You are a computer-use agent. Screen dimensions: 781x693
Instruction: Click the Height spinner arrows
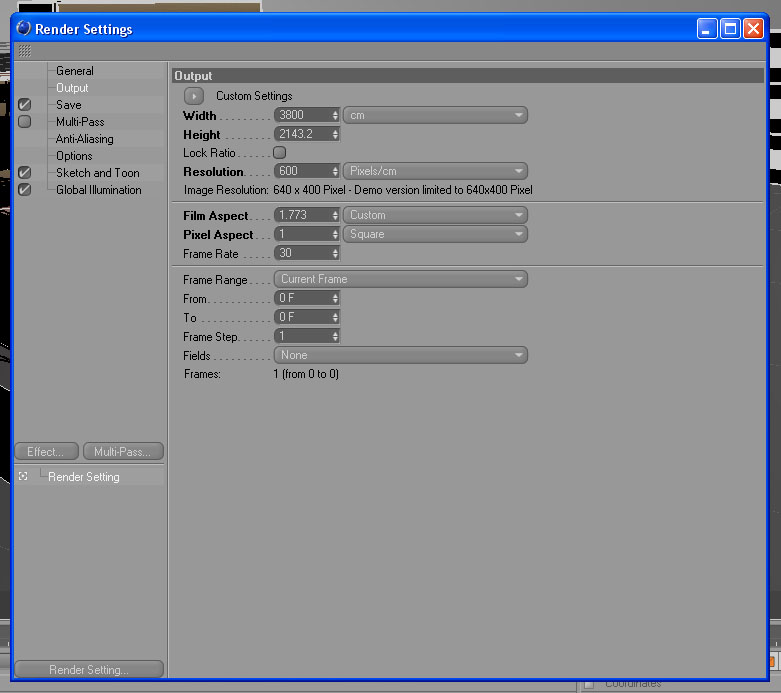point(335,134)
